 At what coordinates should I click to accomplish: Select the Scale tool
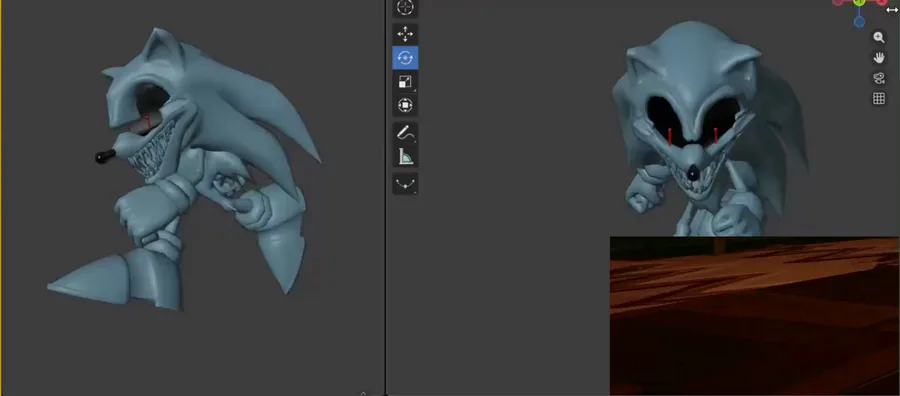[405, 82]
